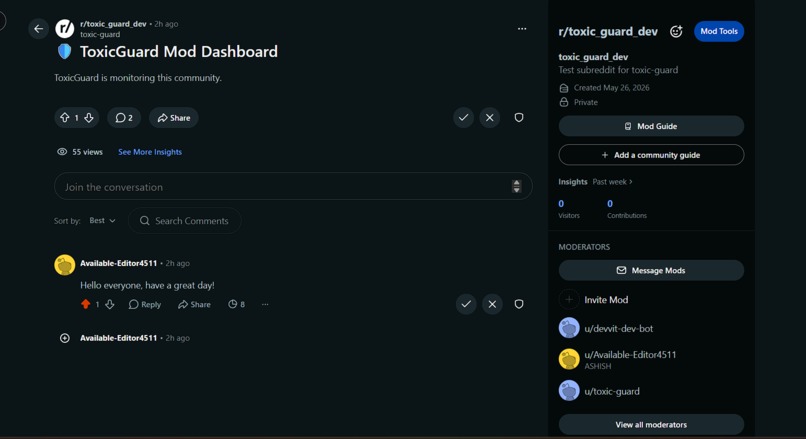Click the plus icon beside Invite Mod
The height and width of the screenshot is (439, 806).
569,299
